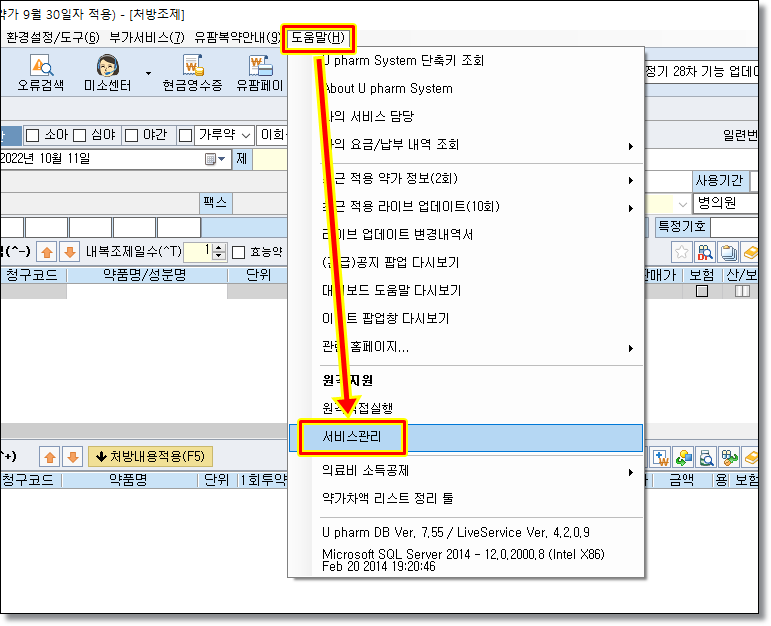This screenshot has width=771, height=626.
Task: Check the 야간 checkbox
Action: coord(132,135)
